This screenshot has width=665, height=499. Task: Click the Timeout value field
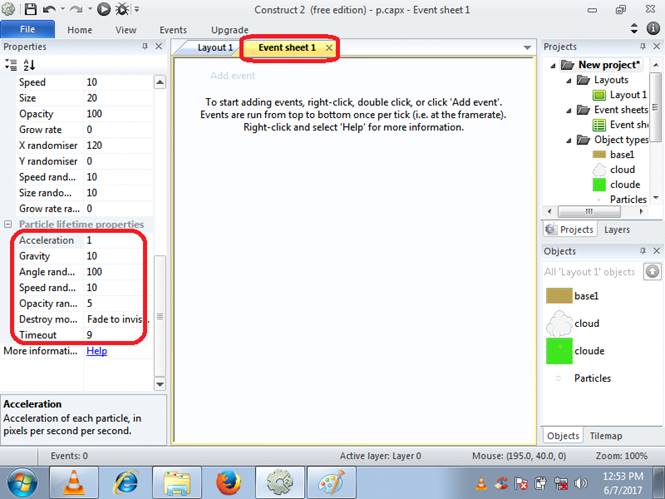pos(117,335)
